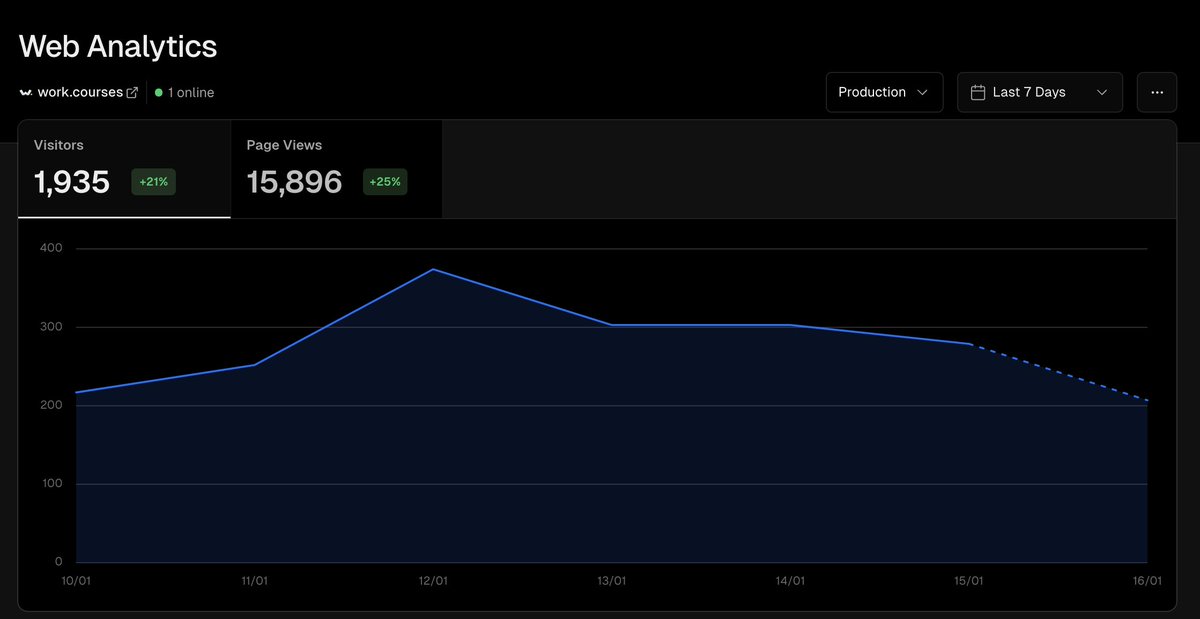Click the chart data point at 13/01
The height and width of the screenshot is (619, 1200).
point(611,325)
